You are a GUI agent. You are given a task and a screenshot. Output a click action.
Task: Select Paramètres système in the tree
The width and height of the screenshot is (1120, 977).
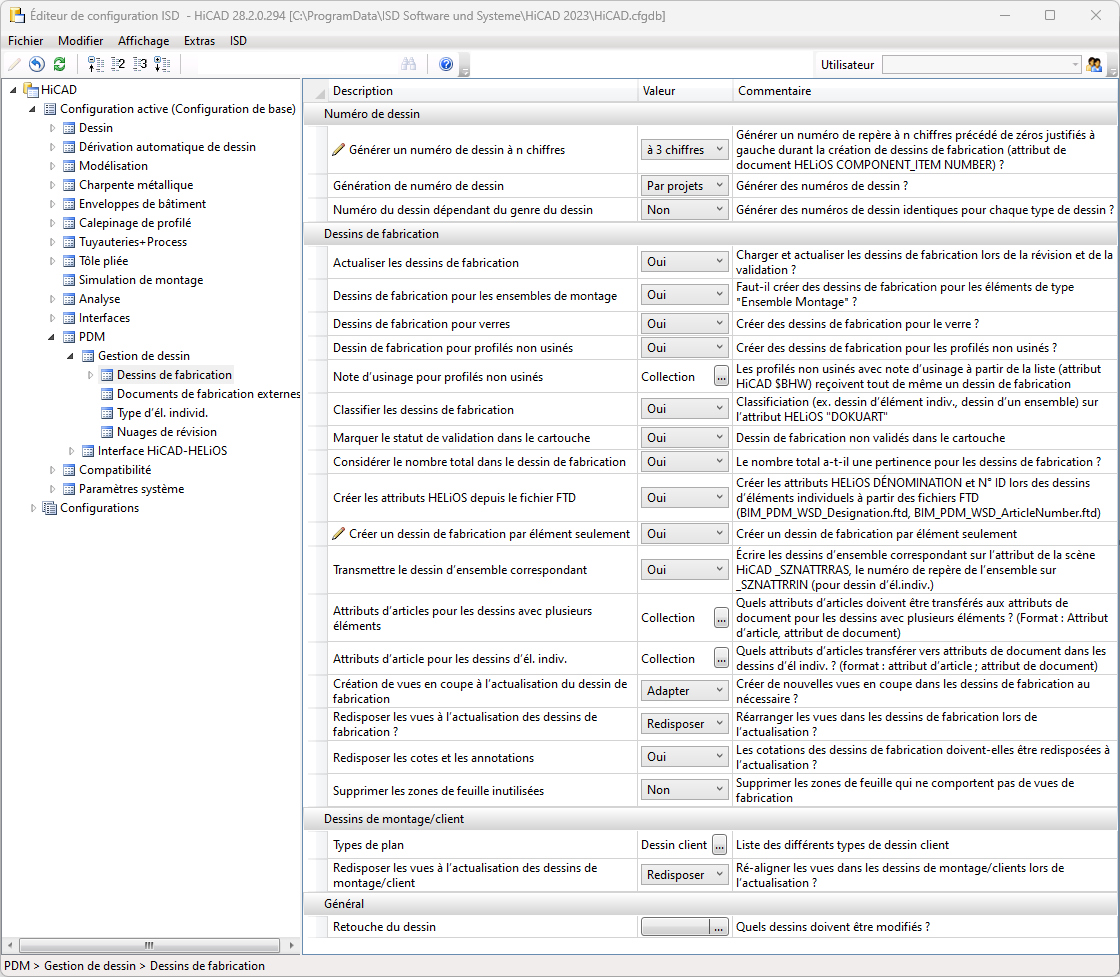(131, 489)
